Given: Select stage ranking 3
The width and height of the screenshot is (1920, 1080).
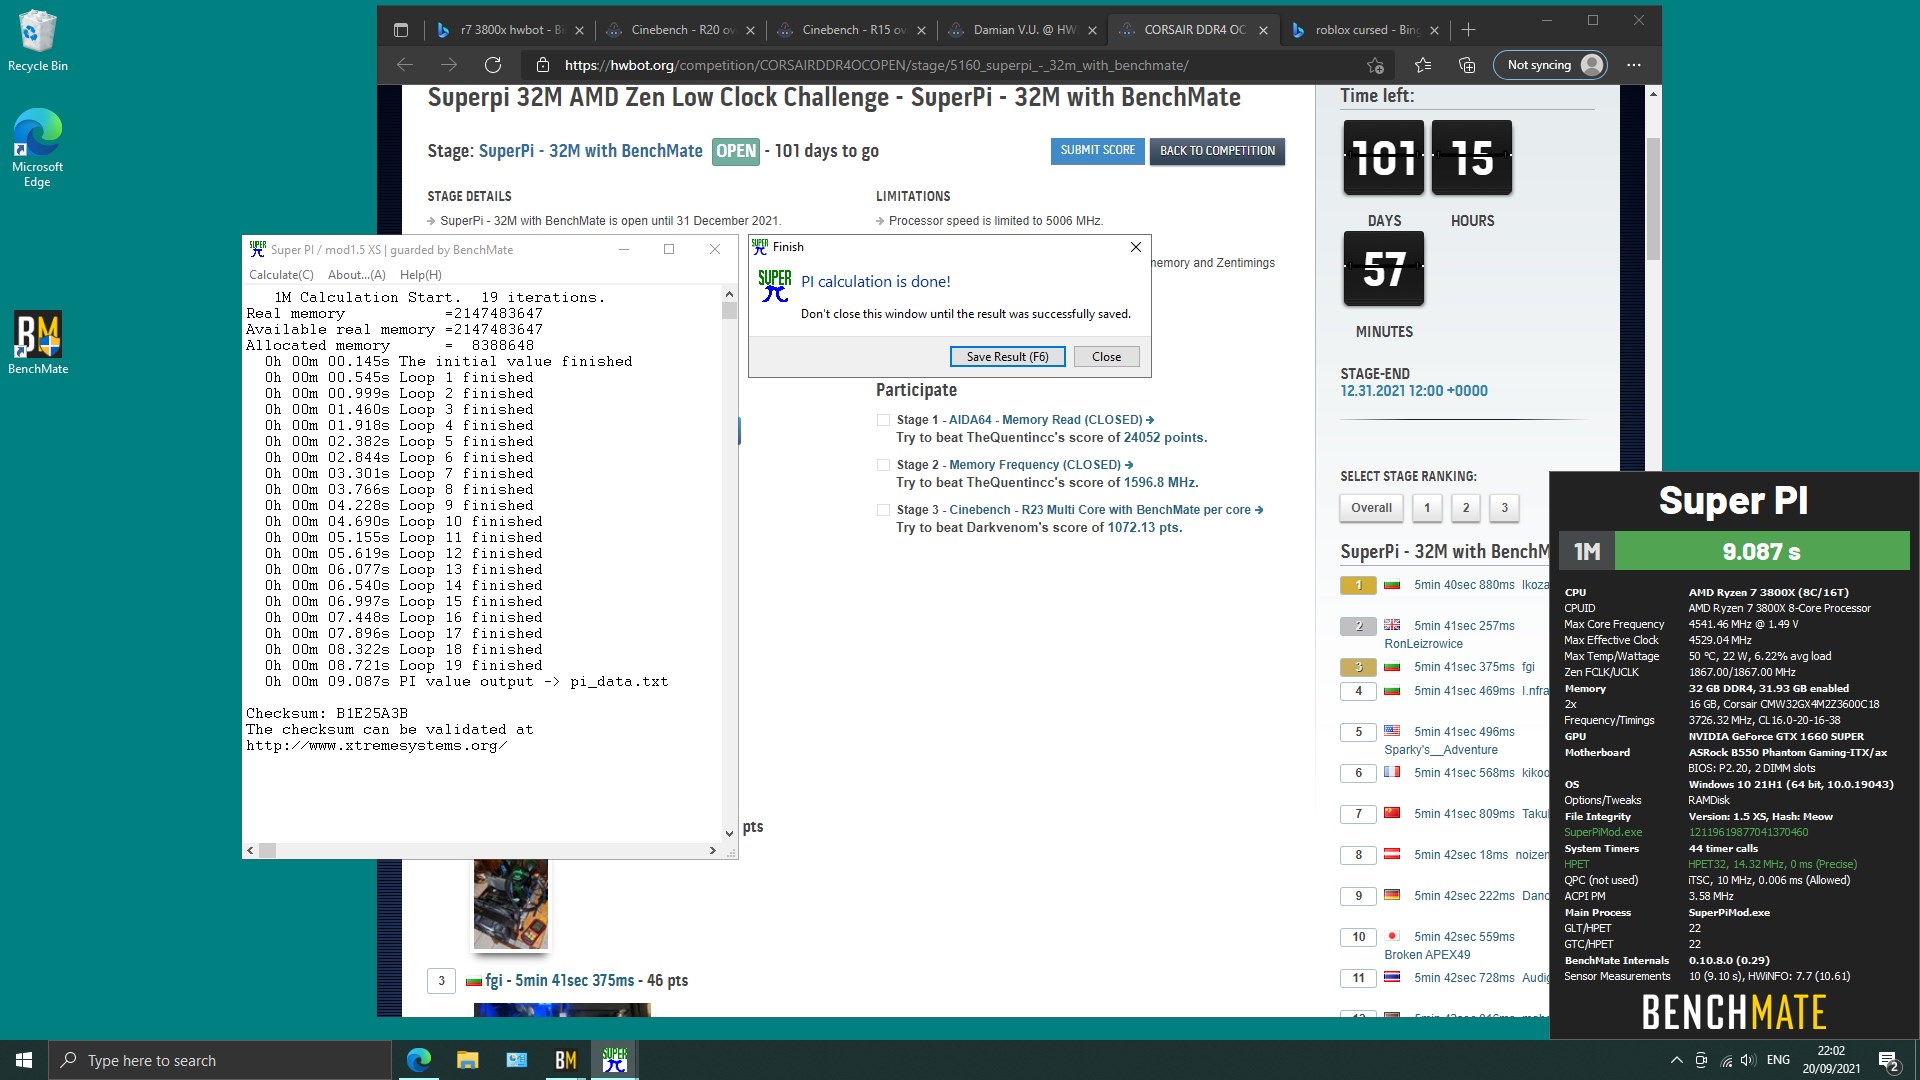Looking at the screenshot, I should (x=1504, y=508).
